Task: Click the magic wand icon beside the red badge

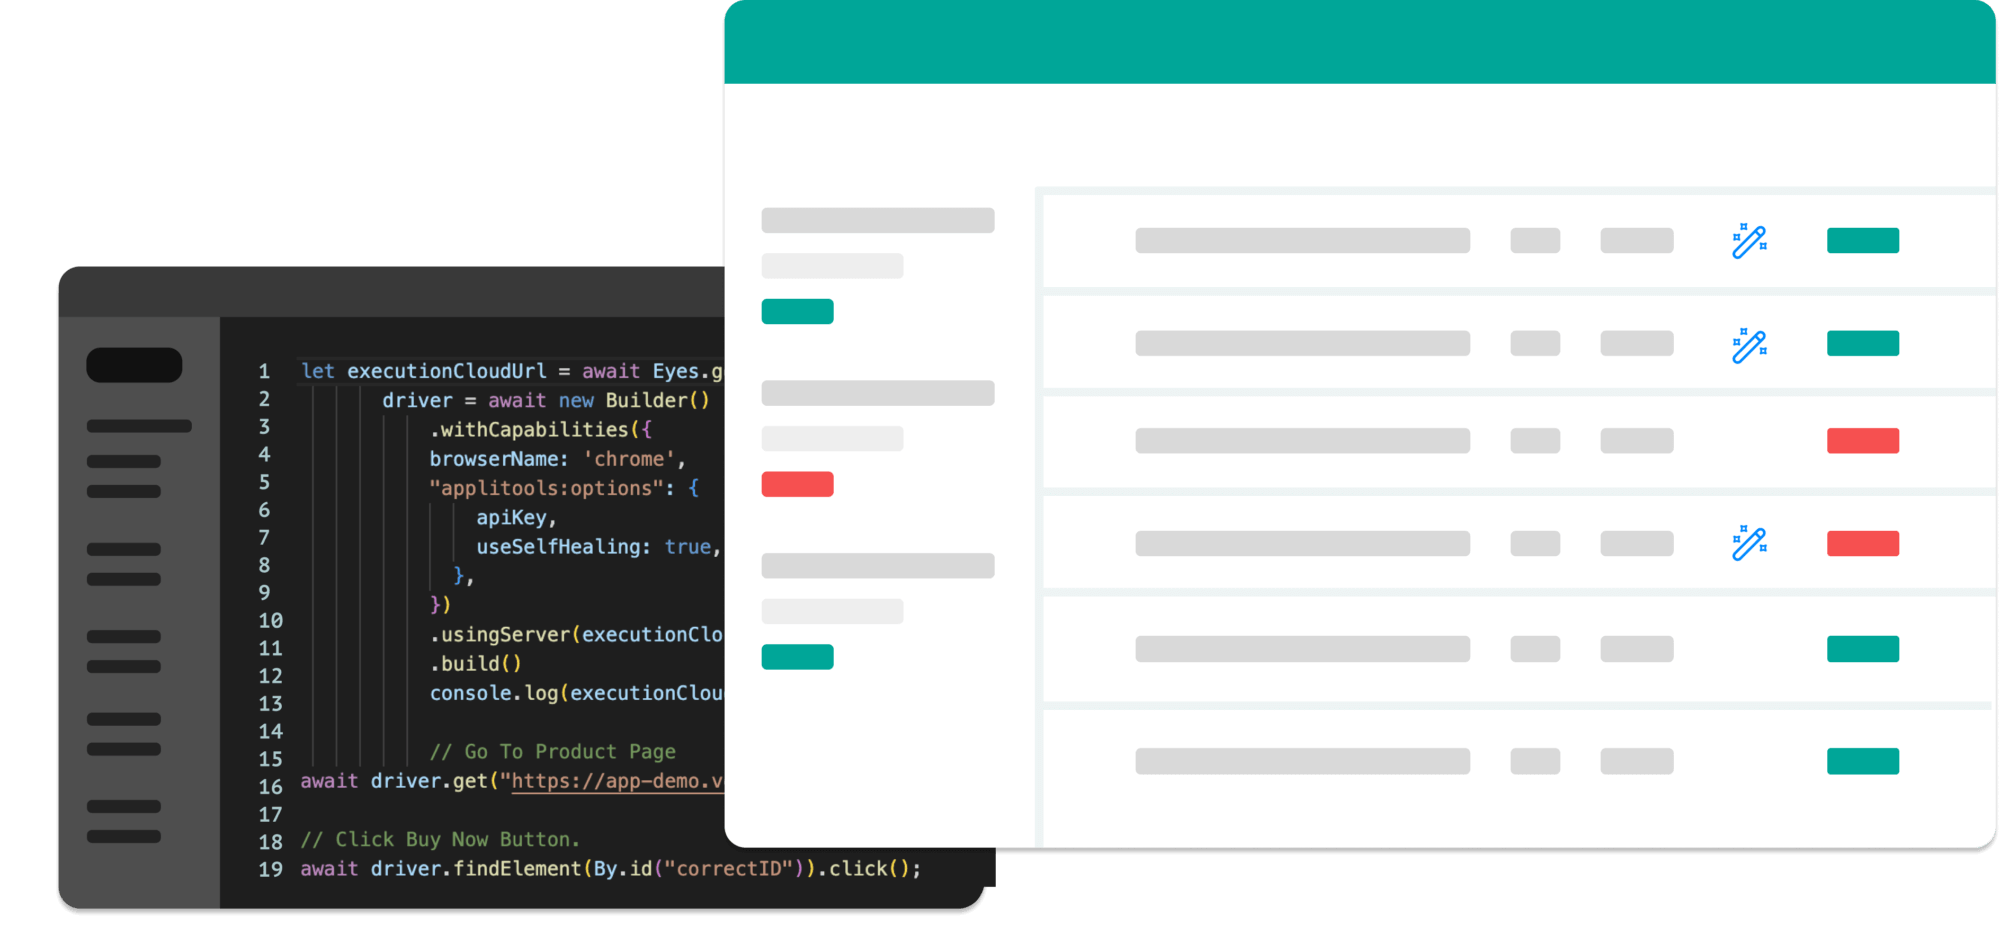Action: click(1749, 543)
